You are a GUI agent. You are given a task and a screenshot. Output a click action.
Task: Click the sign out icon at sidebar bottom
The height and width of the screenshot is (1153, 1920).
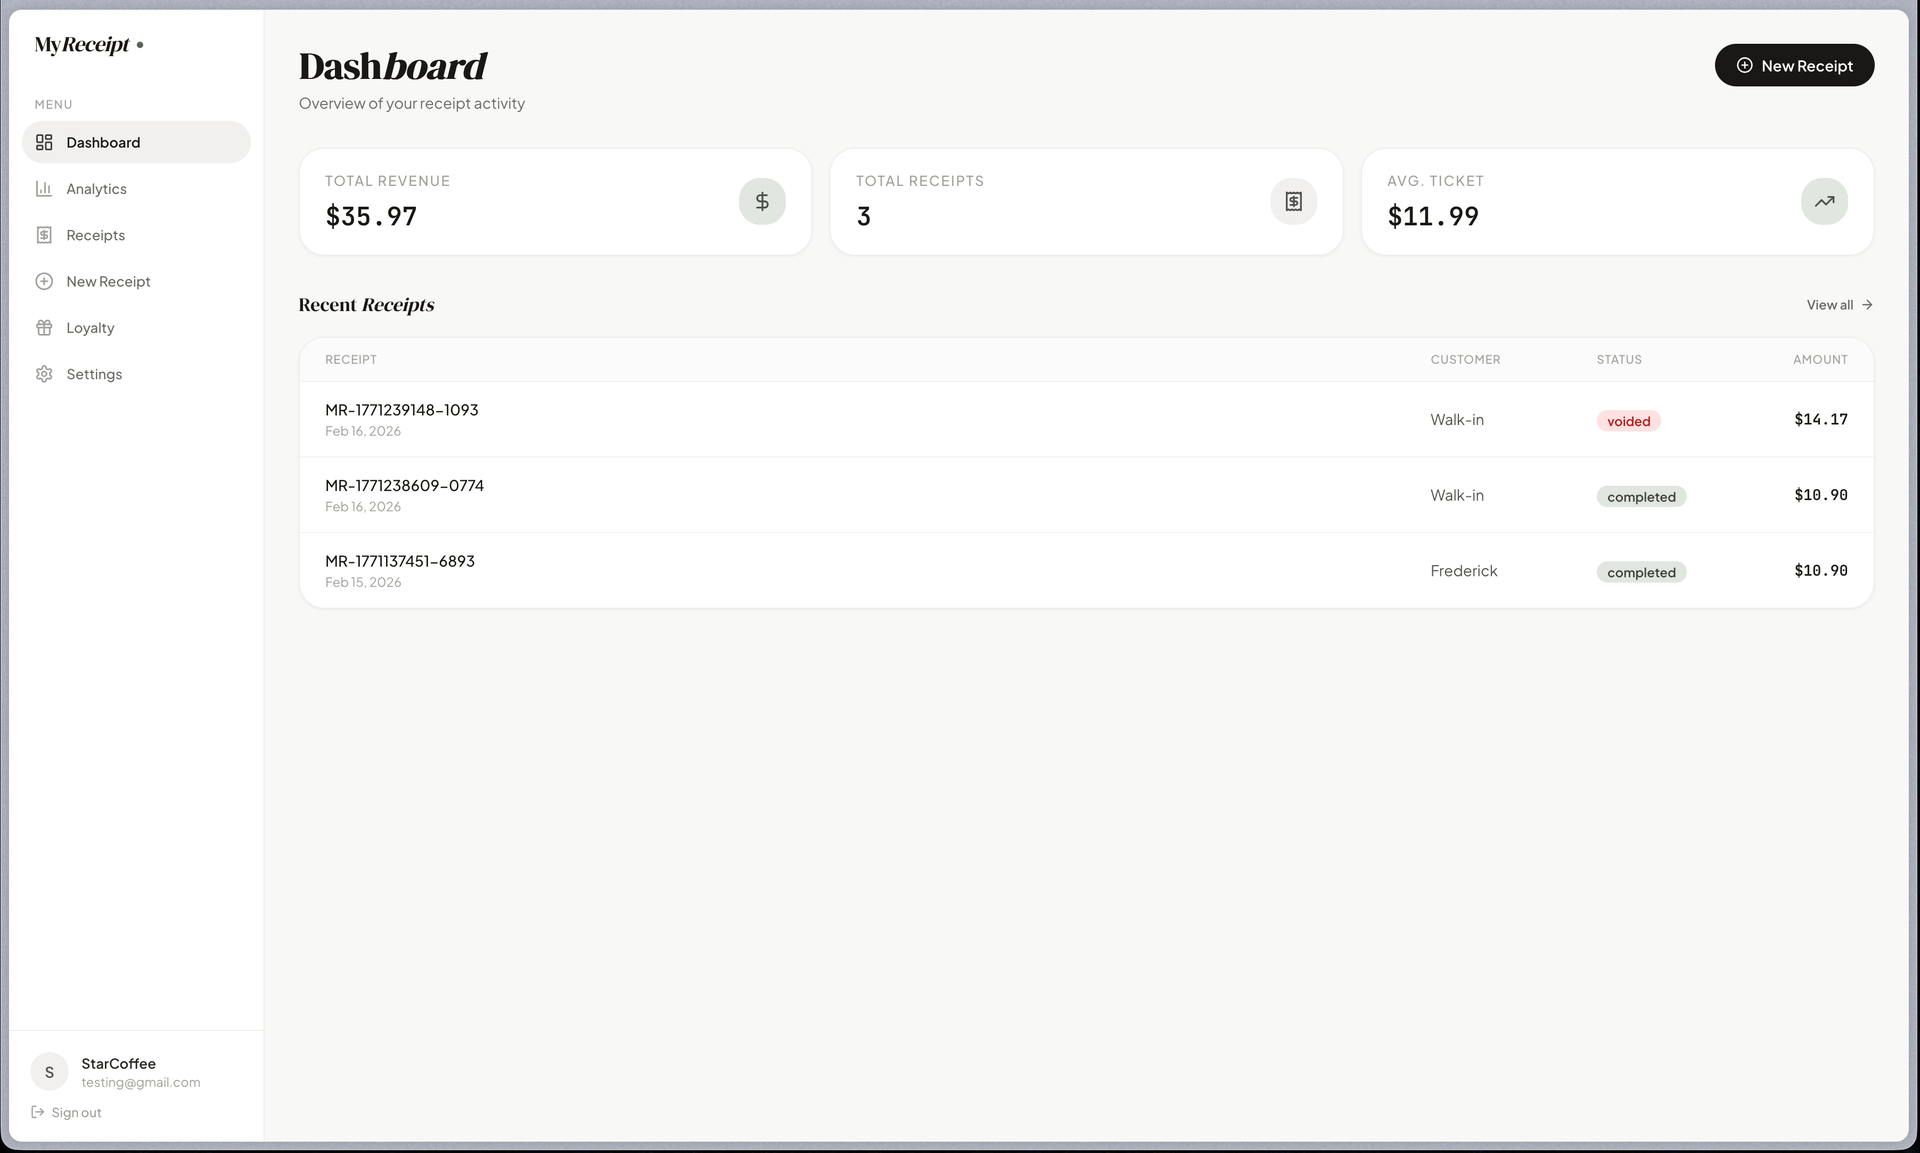coord(37,1112)
